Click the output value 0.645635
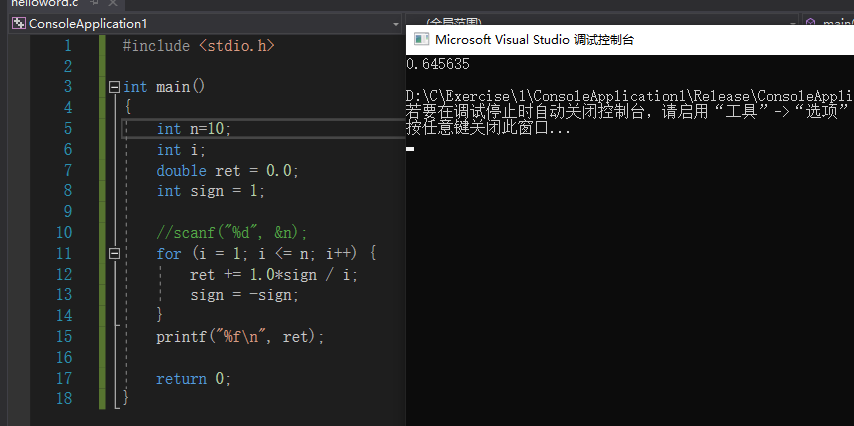 point(438,64)
